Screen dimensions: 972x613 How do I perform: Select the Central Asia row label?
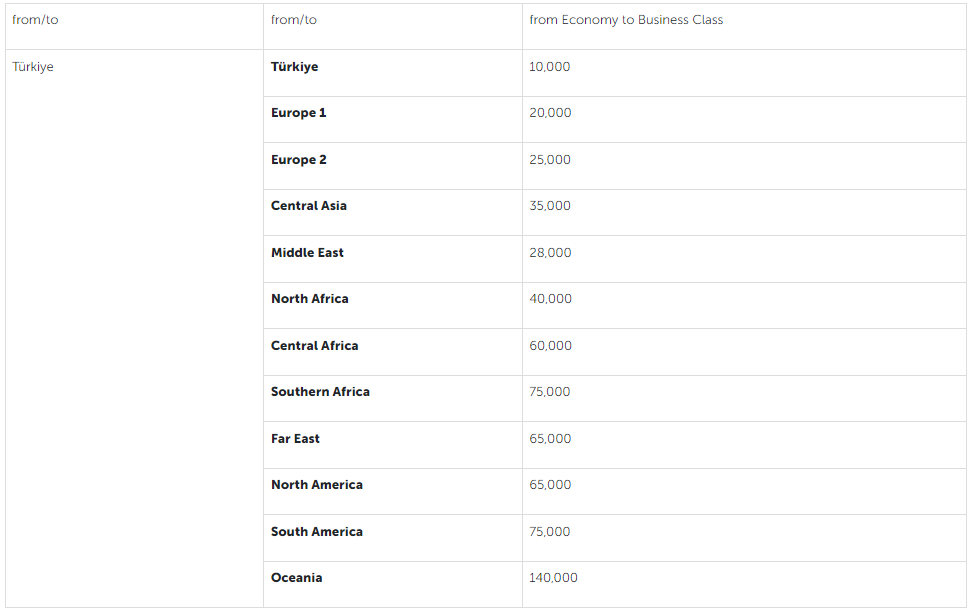pos(309,206)
